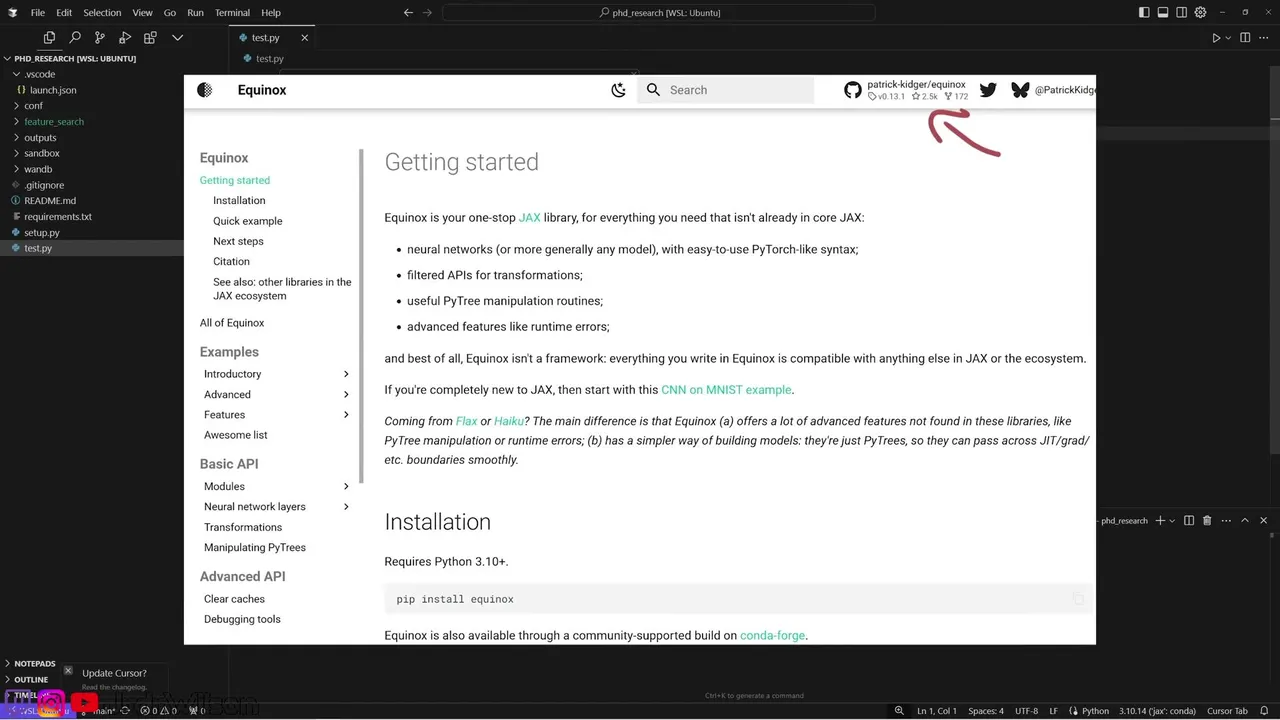Click the notifications bell in status bar
The width and height of the screenshot is (1280, 720).
(1265, 711)
